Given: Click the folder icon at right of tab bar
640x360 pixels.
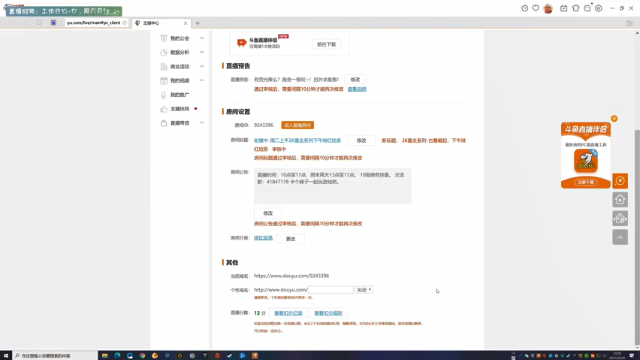Looking at the screenshot, I should pyautogui.click(x=629, y=23).
